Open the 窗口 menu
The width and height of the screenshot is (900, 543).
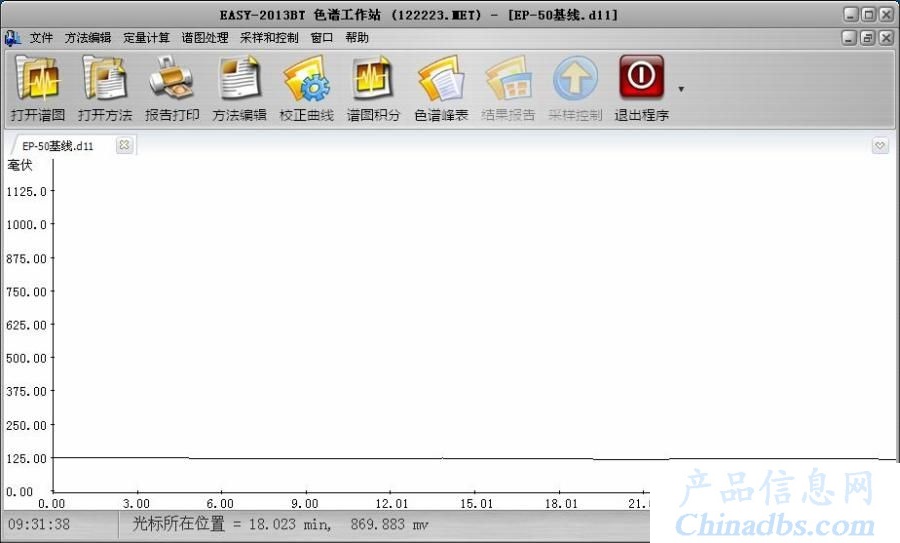coord(322,38)
